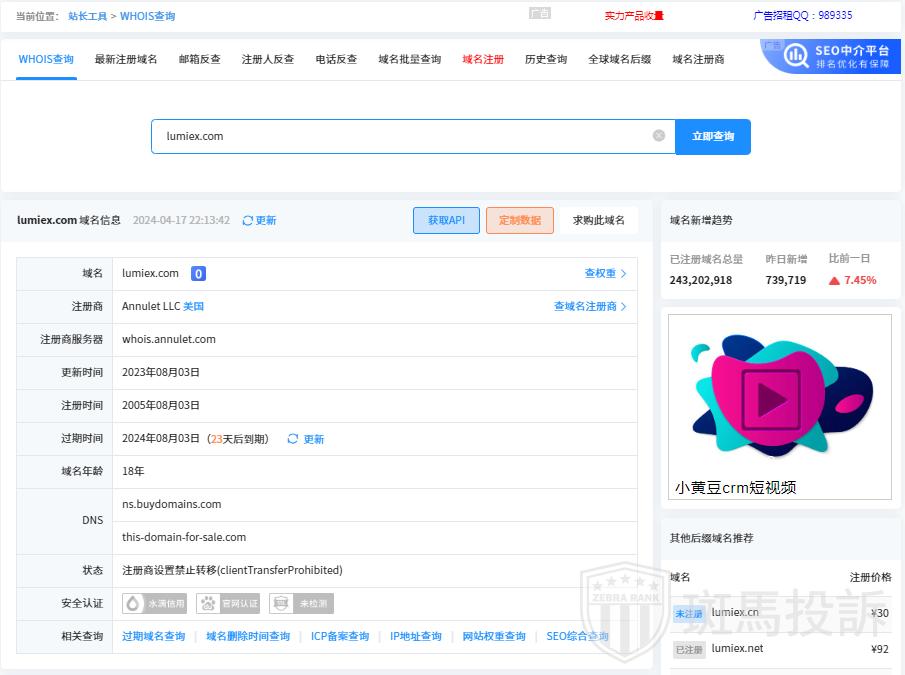Click the refresh icon in expiry date row
Viewport: 905px width, 675px height.
tap(293, 439)
